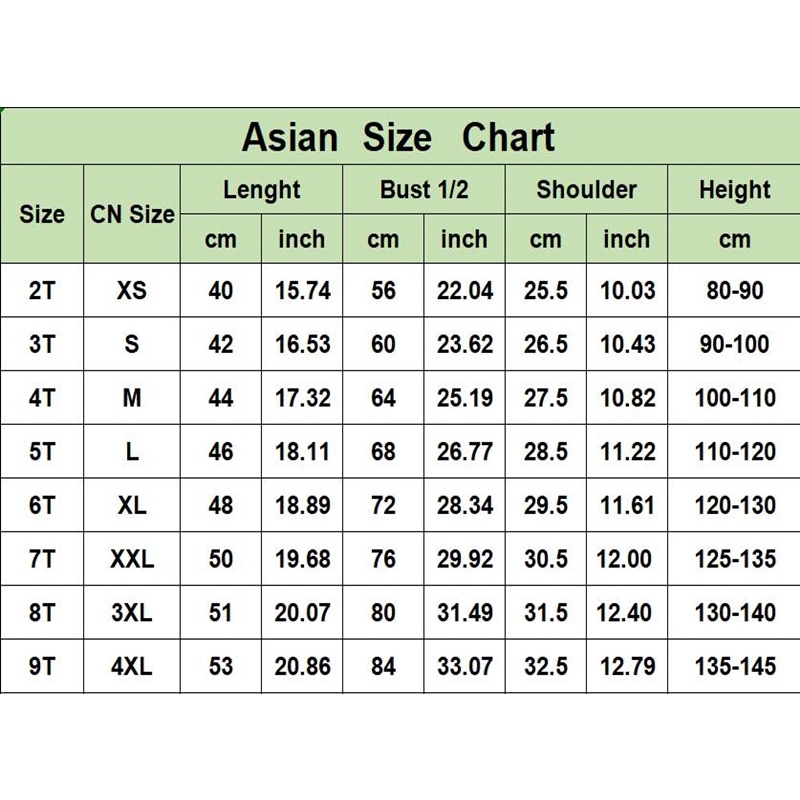
Task: Select the 3XL CN size cell
Action: 132,613
